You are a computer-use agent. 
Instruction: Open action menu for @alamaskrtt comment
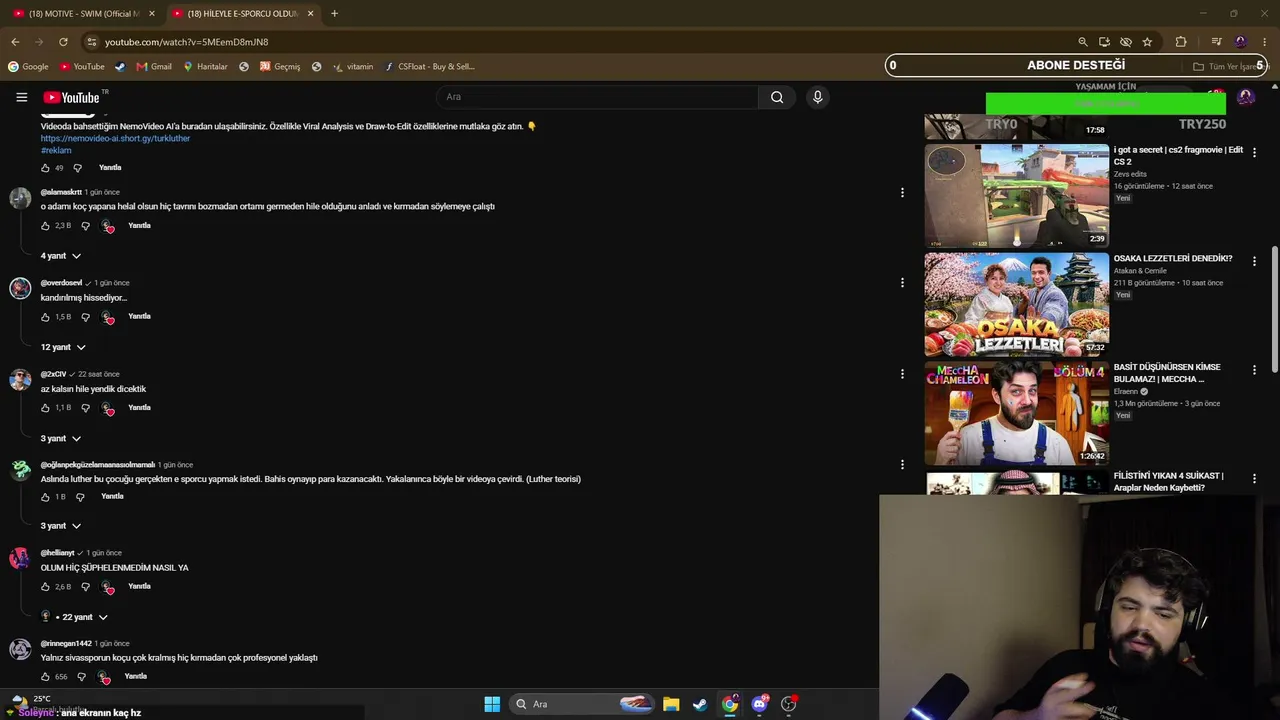click(x=902, y=192)
